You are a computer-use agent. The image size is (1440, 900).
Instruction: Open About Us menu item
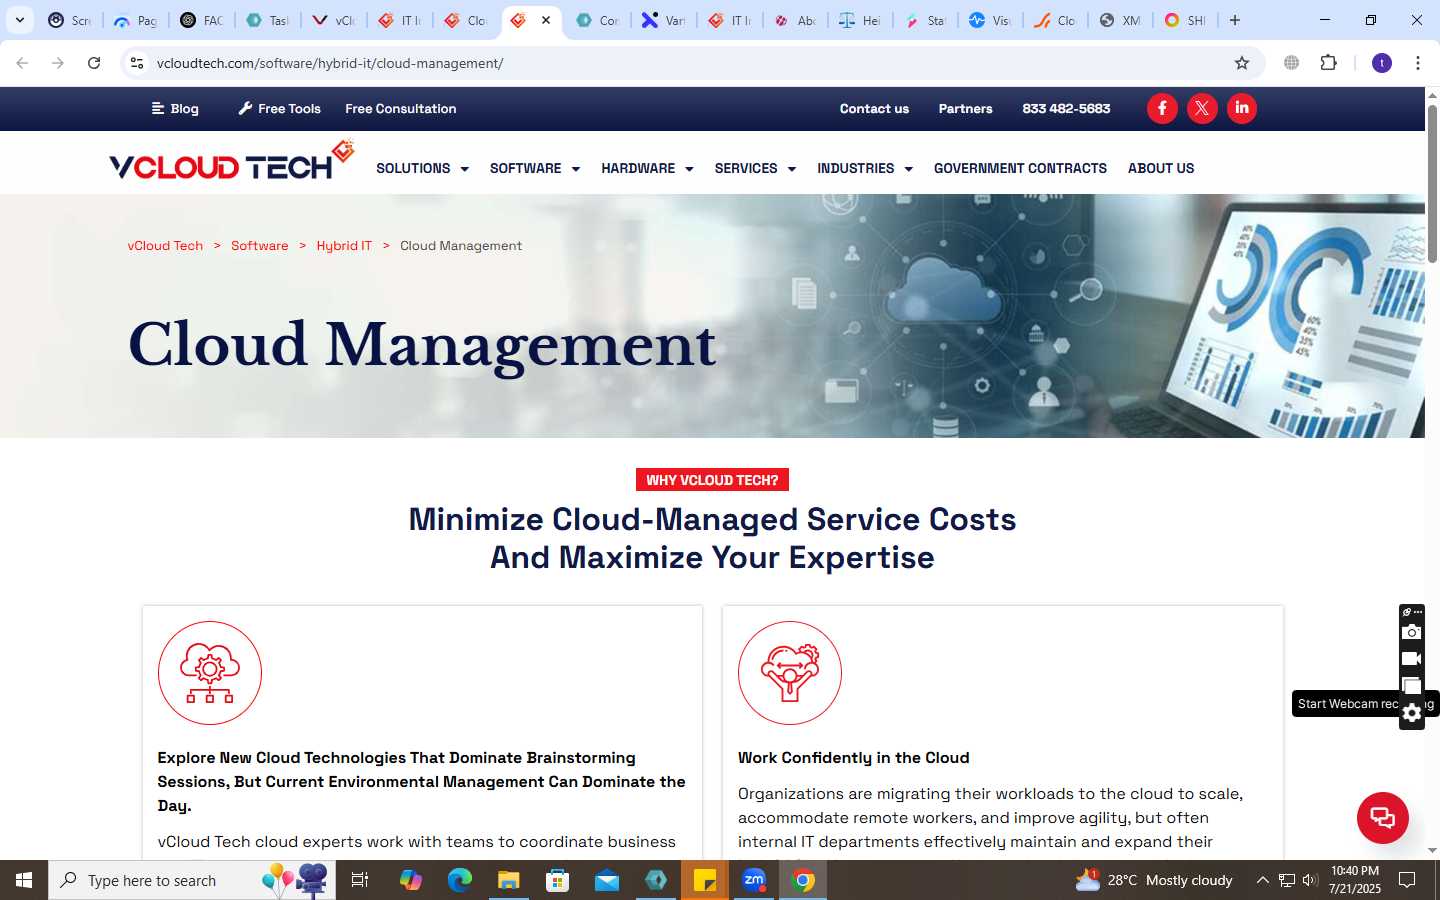point(1161,168)
